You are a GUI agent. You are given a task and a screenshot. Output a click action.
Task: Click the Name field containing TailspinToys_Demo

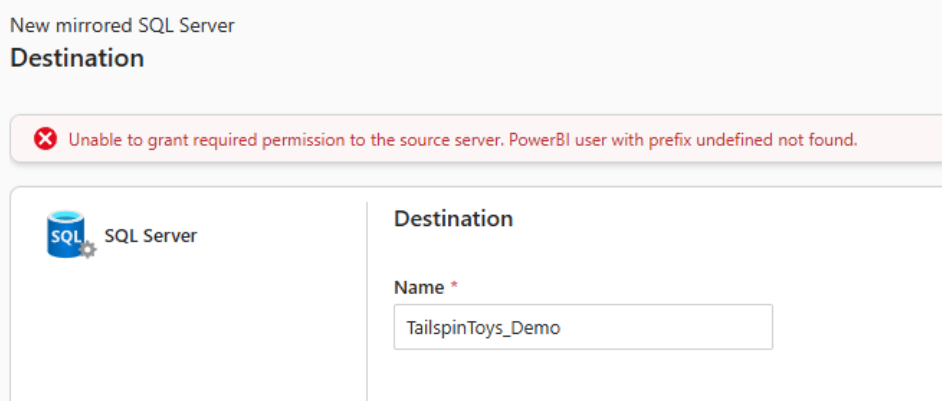(x=583, y=327)
